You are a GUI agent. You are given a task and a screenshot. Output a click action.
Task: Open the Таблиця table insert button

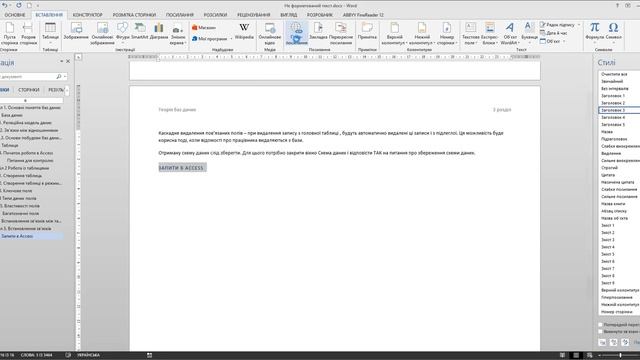[50, 33]
